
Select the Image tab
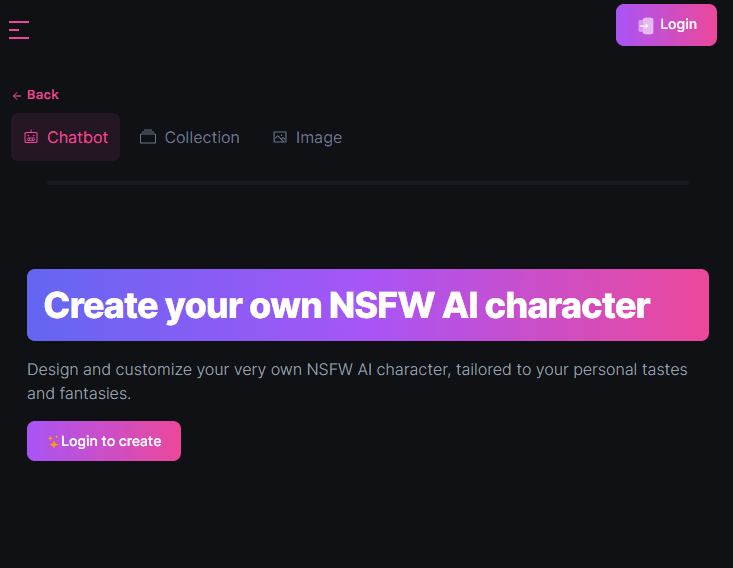[308, 137]
